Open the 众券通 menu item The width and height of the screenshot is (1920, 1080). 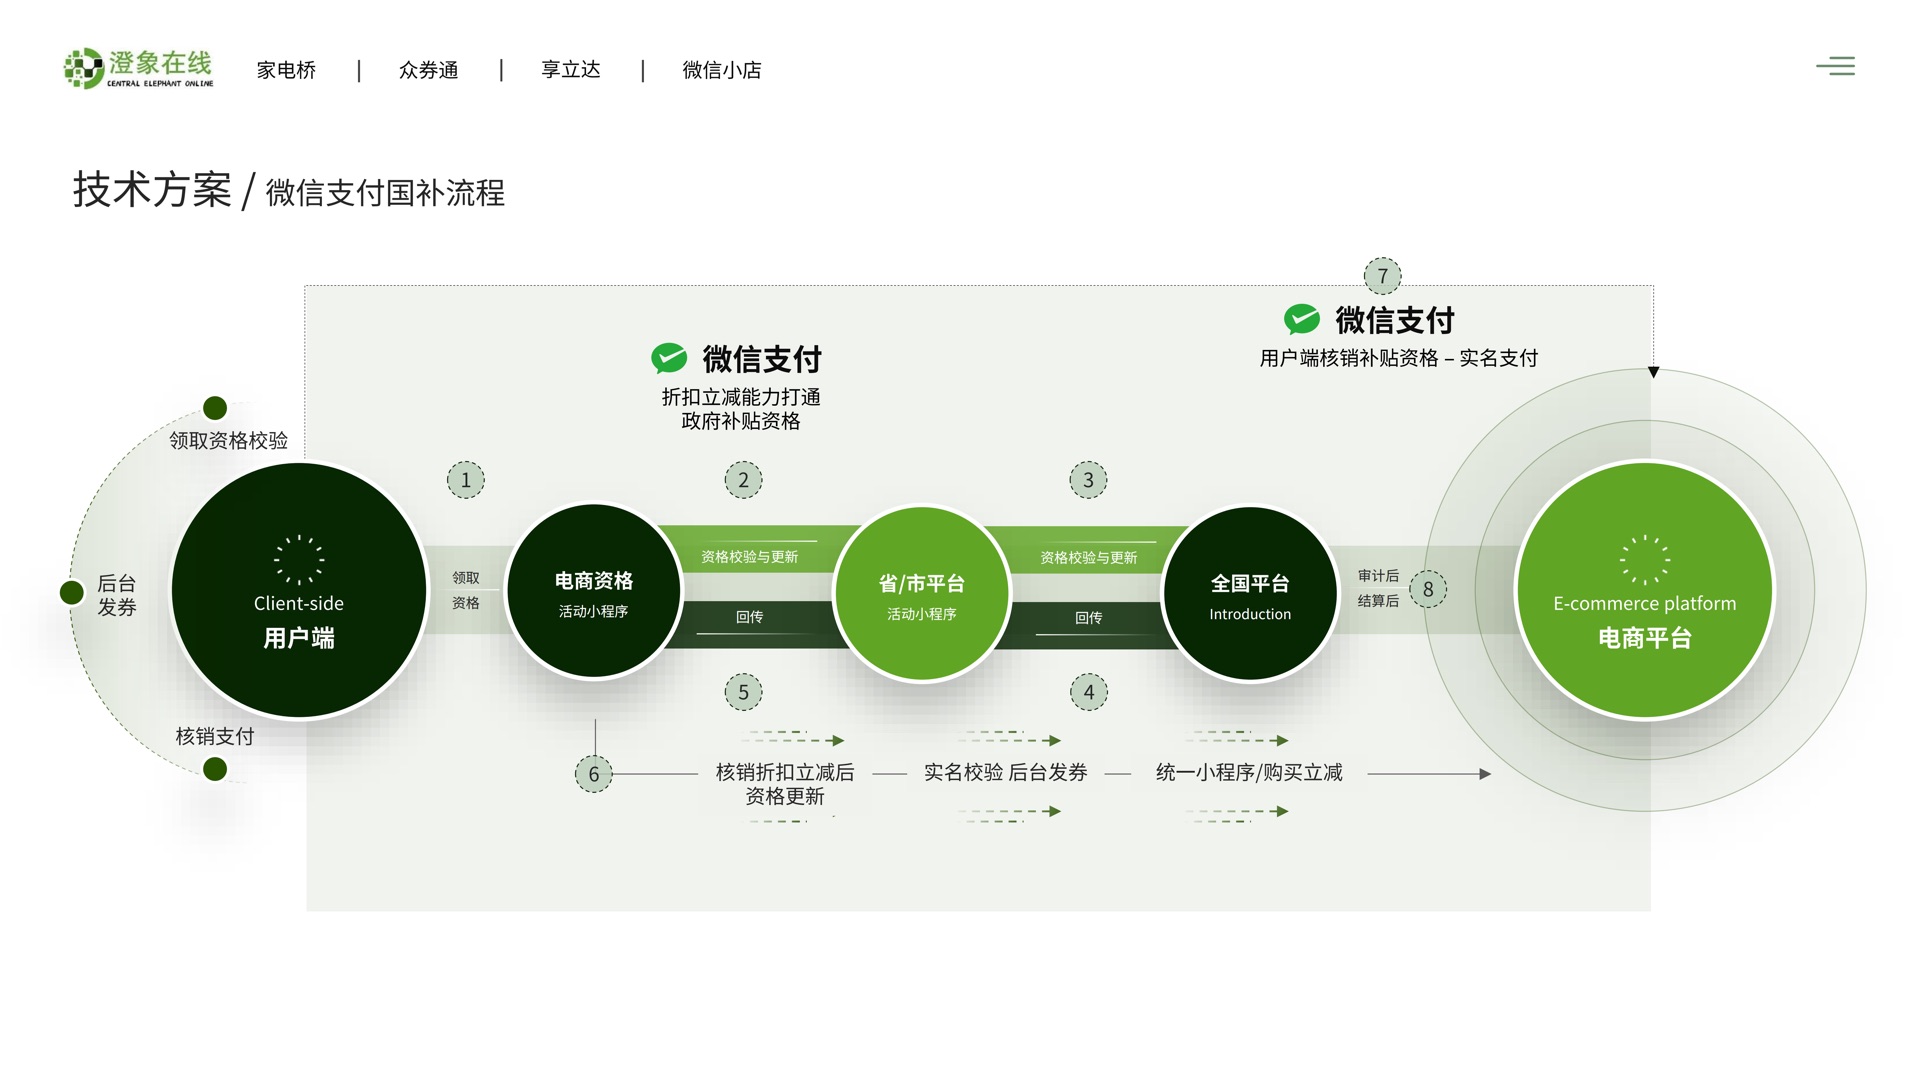click(x=428, y=70)
